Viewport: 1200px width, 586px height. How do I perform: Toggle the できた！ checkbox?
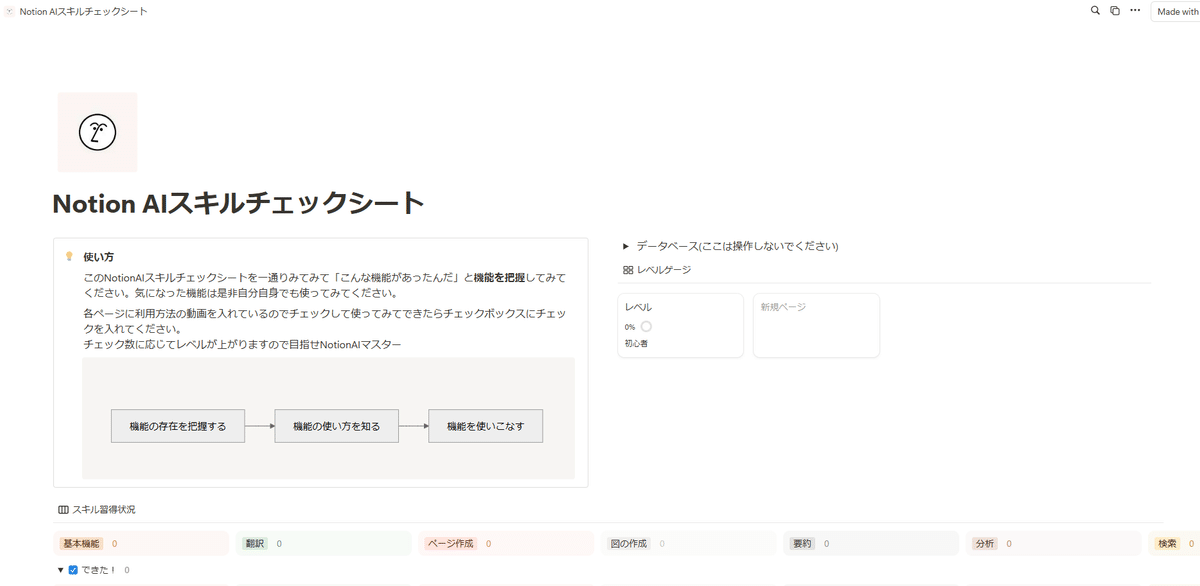click(73, 569)
